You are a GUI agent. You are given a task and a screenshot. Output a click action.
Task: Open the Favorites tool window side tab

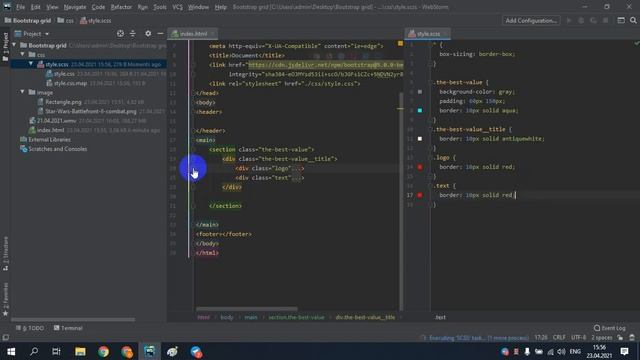point(5,299)
